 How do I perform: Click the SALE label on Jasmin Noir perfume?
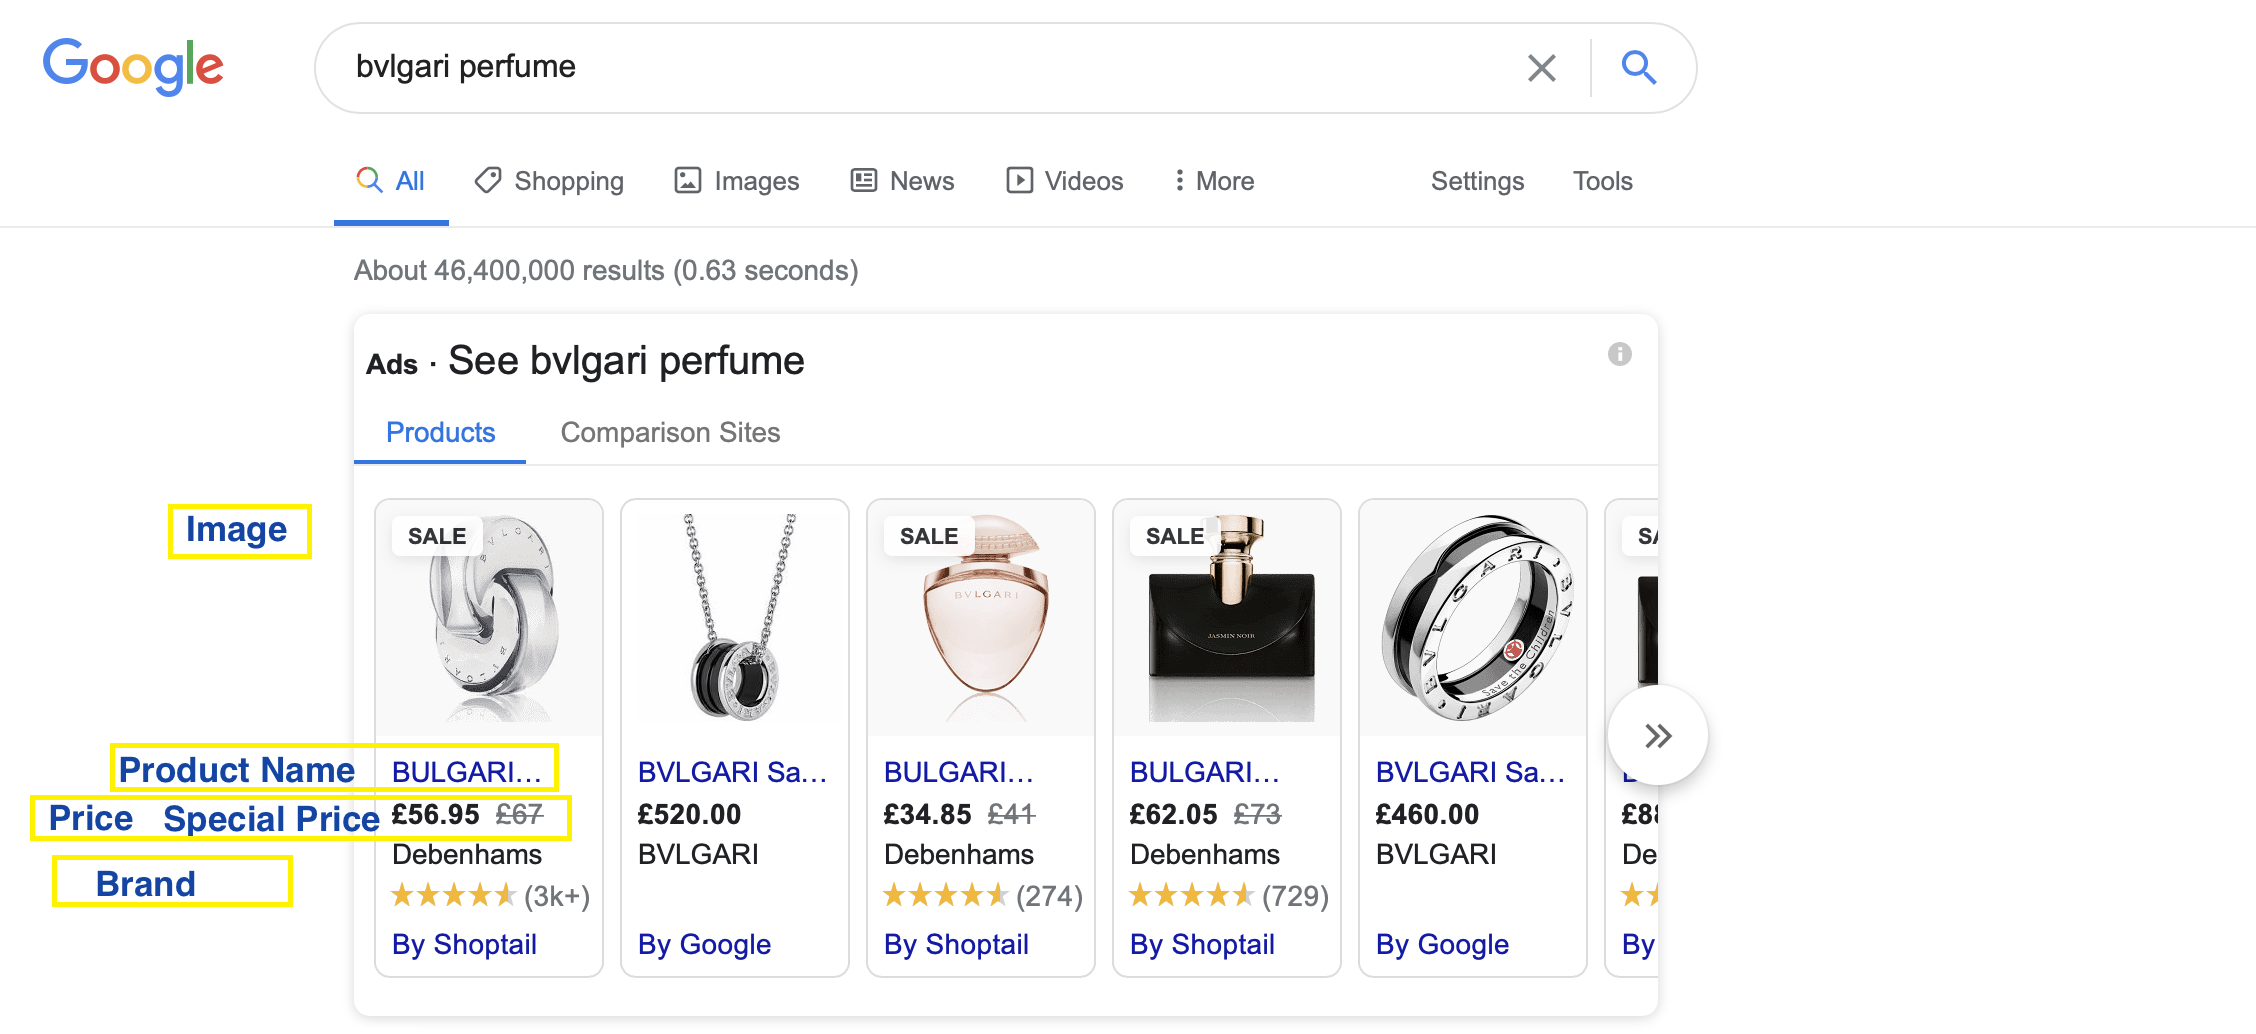tap(1173, 536)
